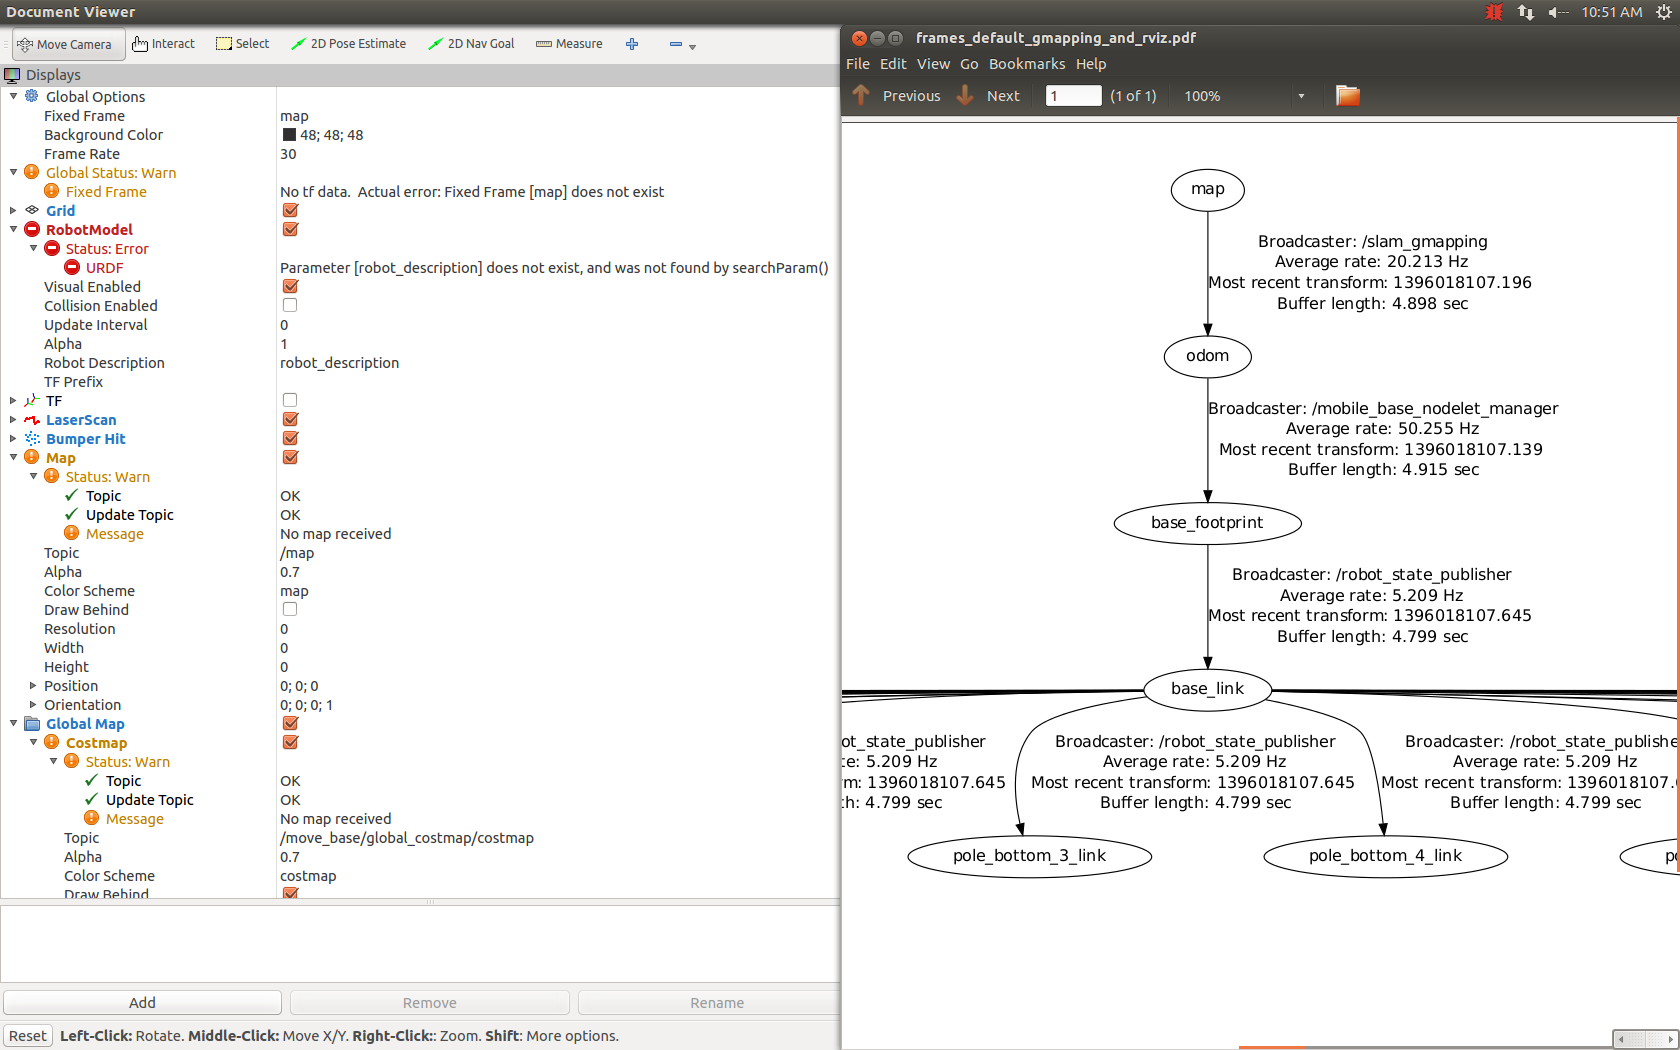The height and width of the screenshot is (1050, 1680).
Task: Open the Help menu in PDF viewer
Action: coord(1091,64)
